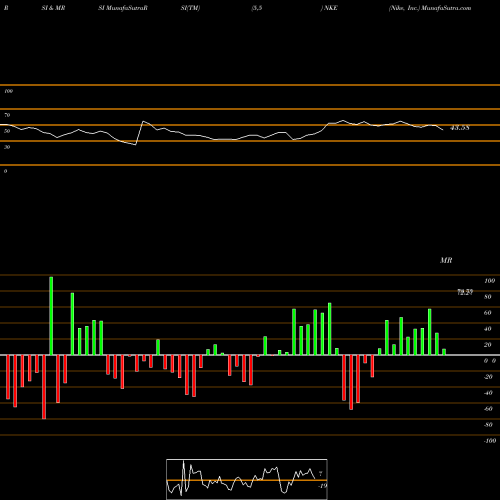
Task: Click the deepest red bar in MR histogram
Action: [x=44, y=387]
